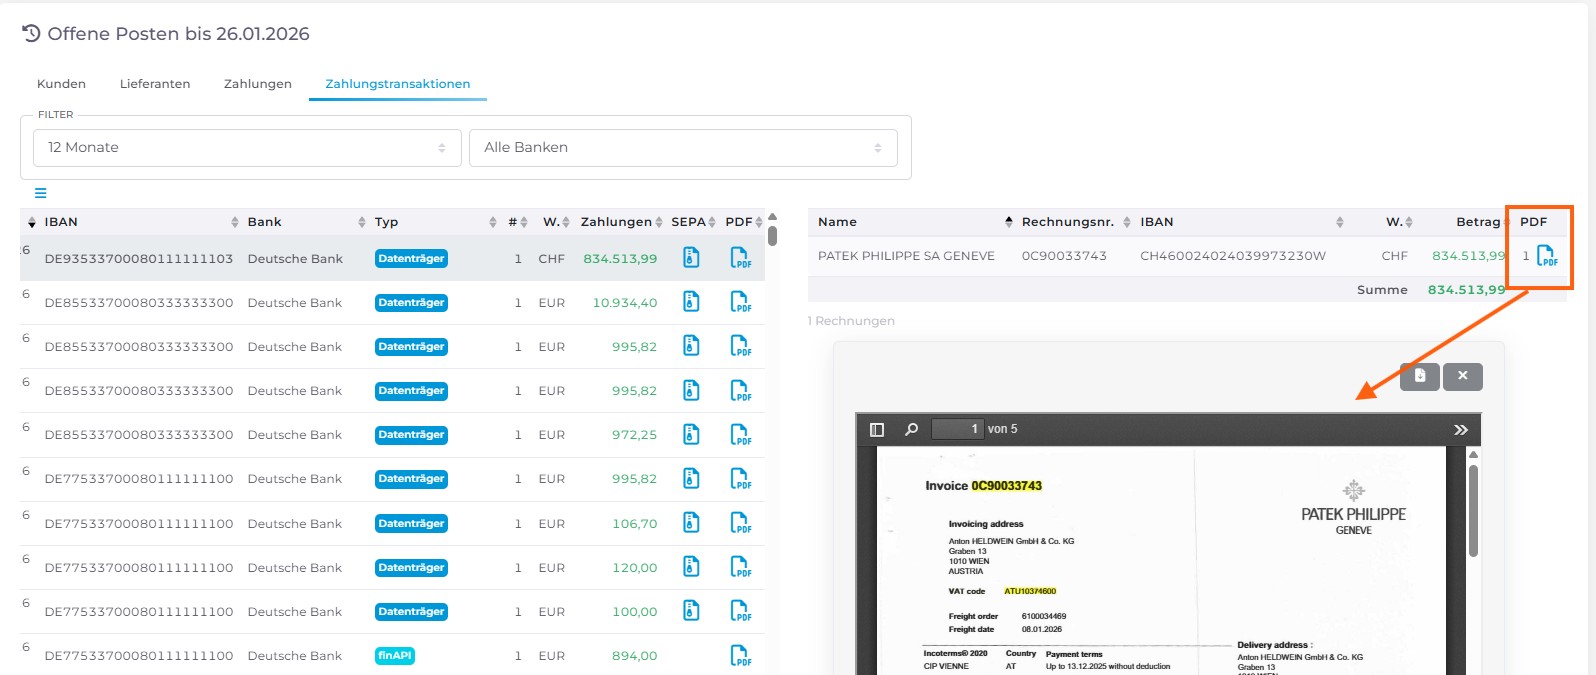Sort transactions by Zahlungen column
Image resolution: width=1596 pixels, height=675 pixels.
click(x=615, y=222)
